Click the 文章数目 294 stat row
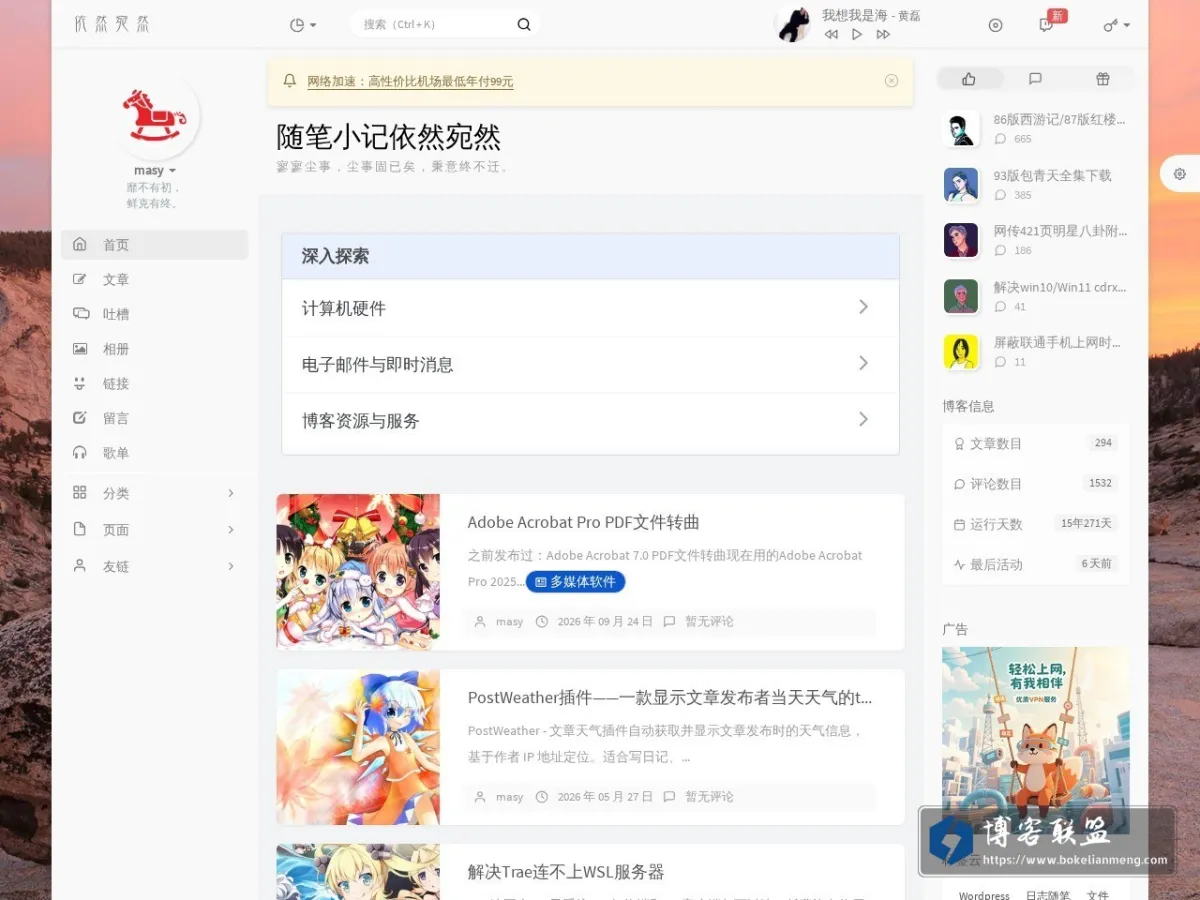Viewport: 1200px width, 900px height. point(1036,443)
